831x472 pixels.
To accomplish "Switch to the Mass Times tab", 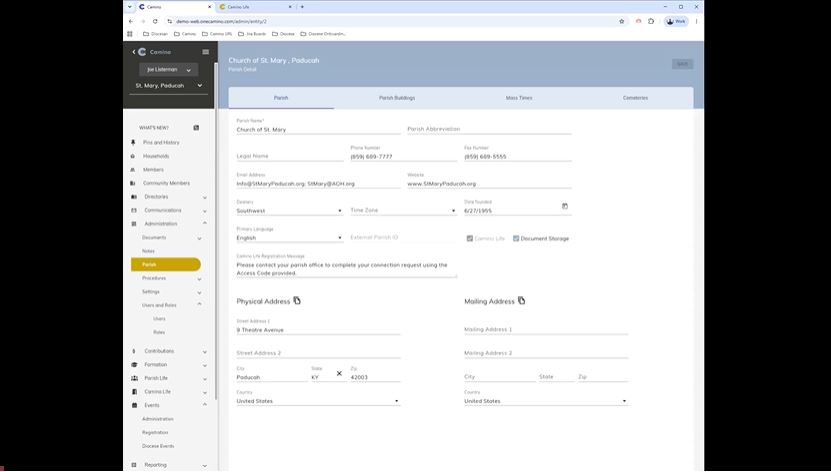I will point(519,98).
